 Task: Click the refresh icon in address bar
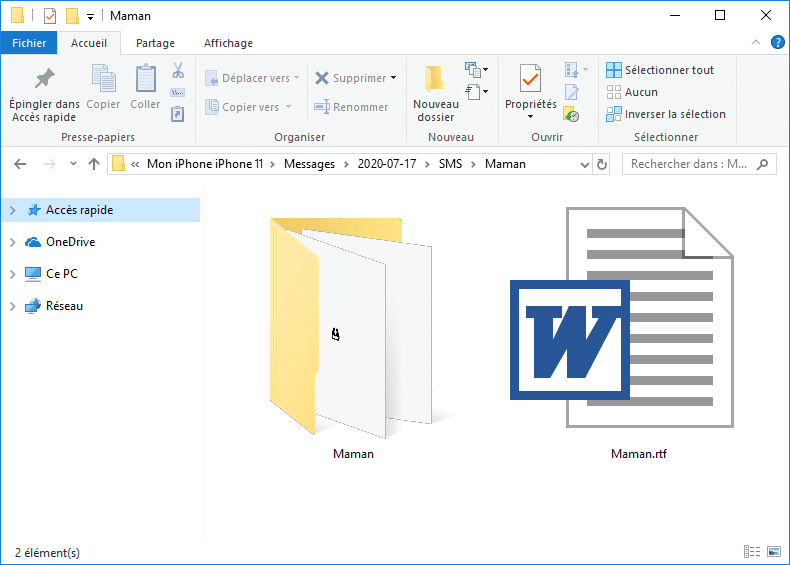tap(601, 164)
